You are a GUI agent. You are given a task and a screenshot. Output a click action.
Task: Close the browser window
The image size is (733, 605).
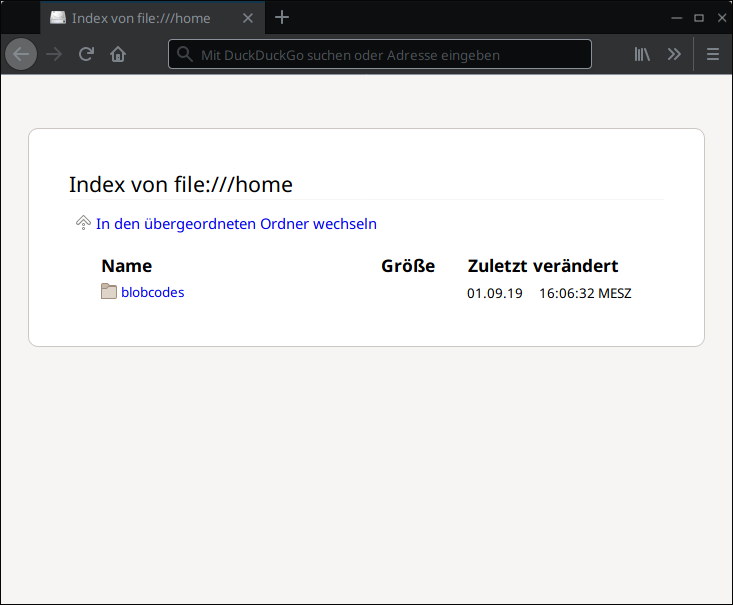coord(722,18)
